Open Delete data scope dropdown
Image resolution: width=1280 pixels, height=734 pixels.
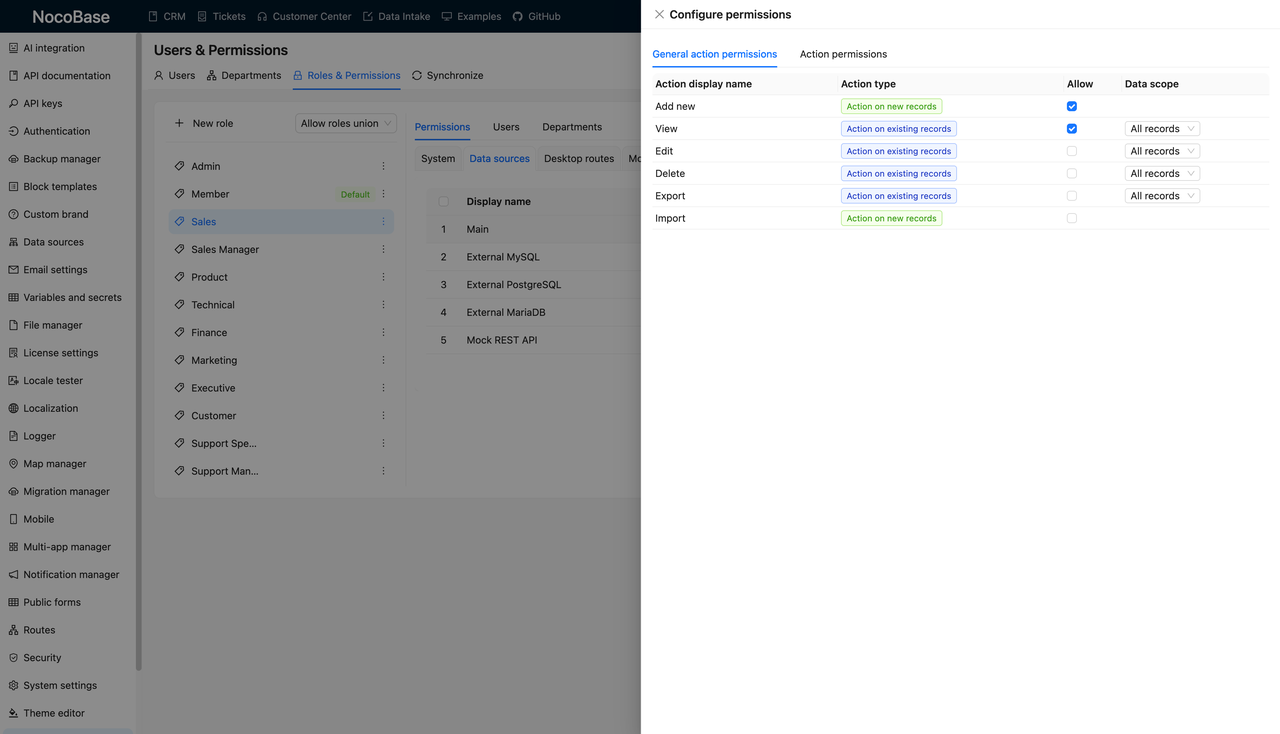(1162, 173)
